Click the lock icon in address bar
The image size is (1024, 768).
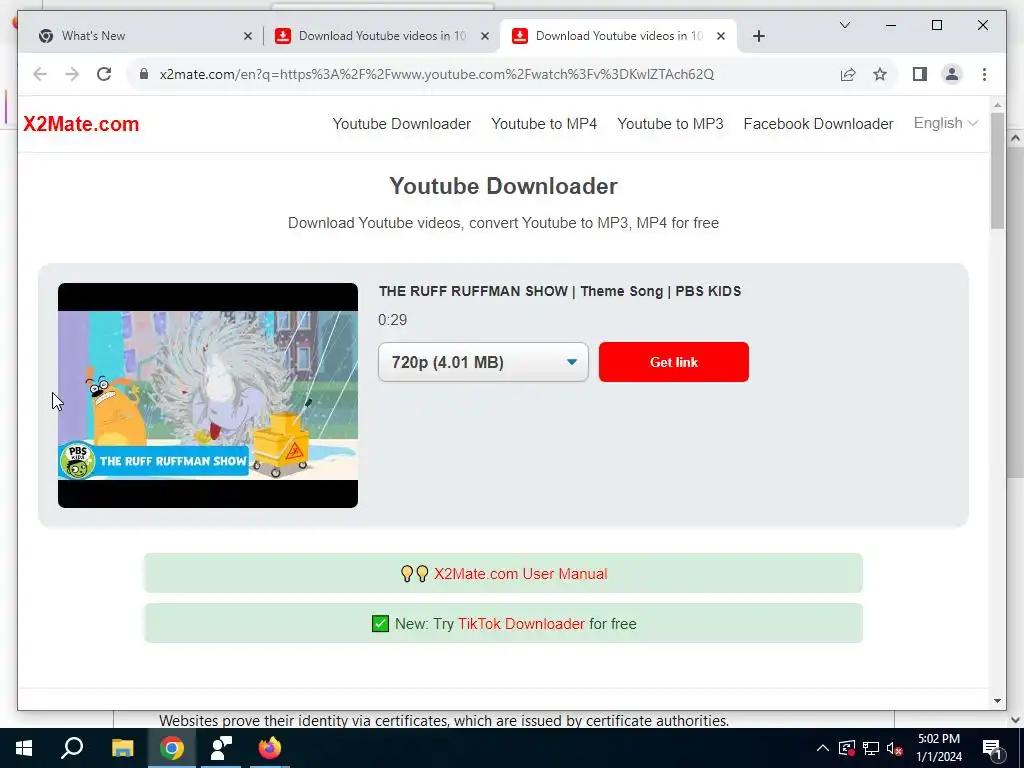[144, 74]
